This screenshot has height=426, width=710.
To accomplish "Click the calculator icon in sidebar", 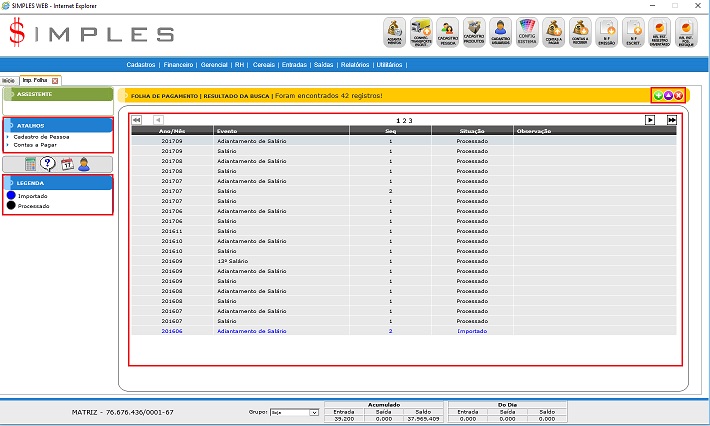I will [31, 164].
